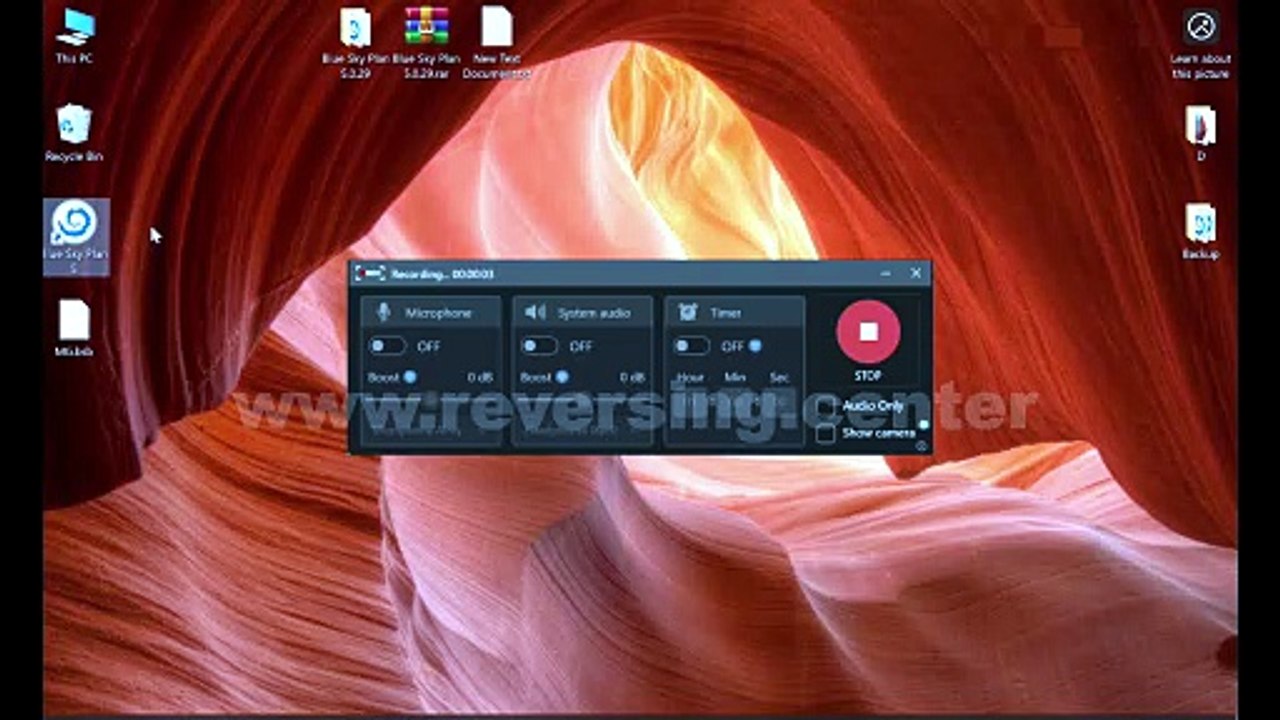Click the System audio Boost info dot

point(562,377)
